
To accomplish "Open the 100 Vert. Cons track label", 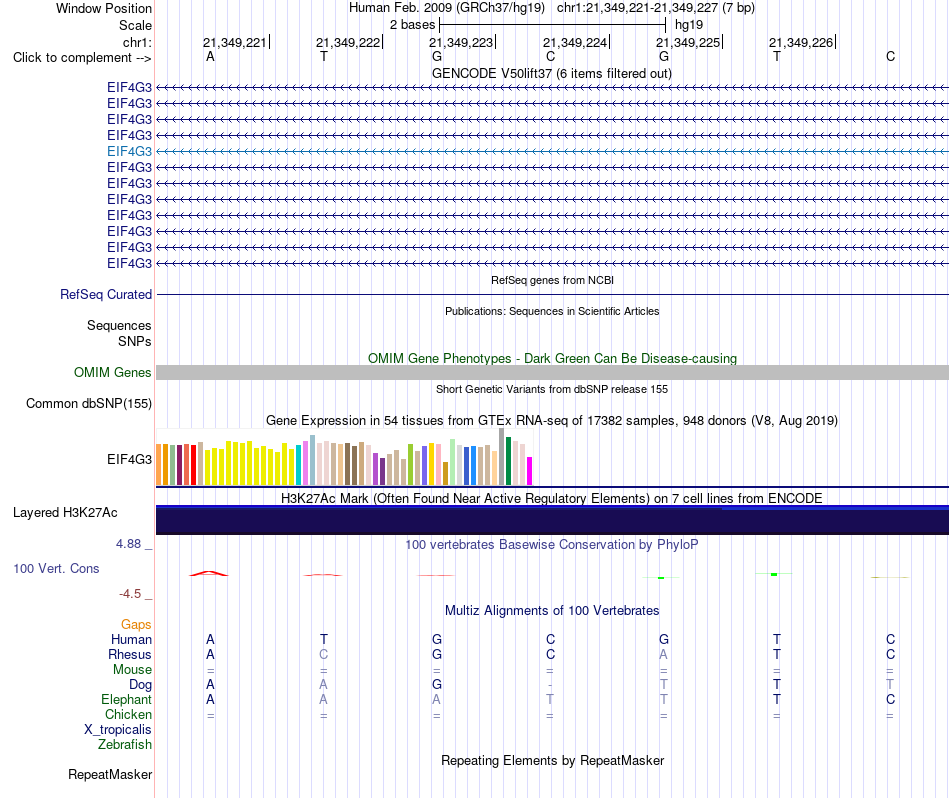I will coord(56,568).
